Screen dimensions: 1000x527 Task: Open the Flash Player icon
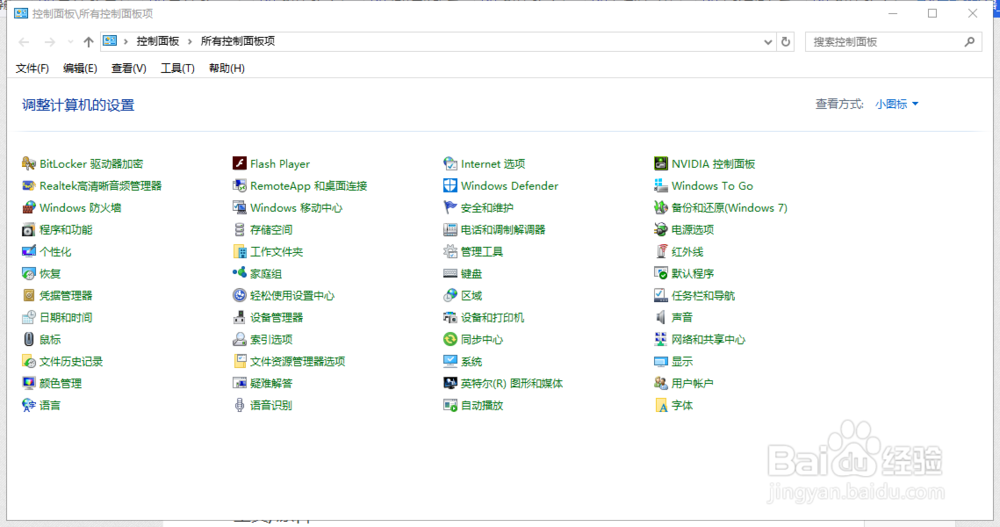(x=239, y=164)
